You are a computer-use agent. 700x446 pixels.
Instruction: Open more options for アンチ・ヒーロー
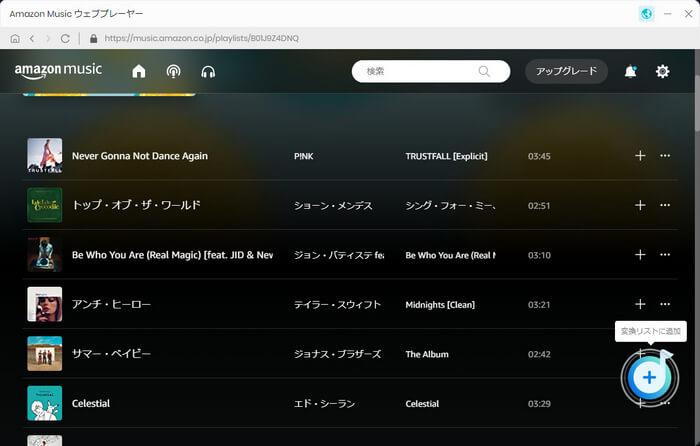(665, 304)
